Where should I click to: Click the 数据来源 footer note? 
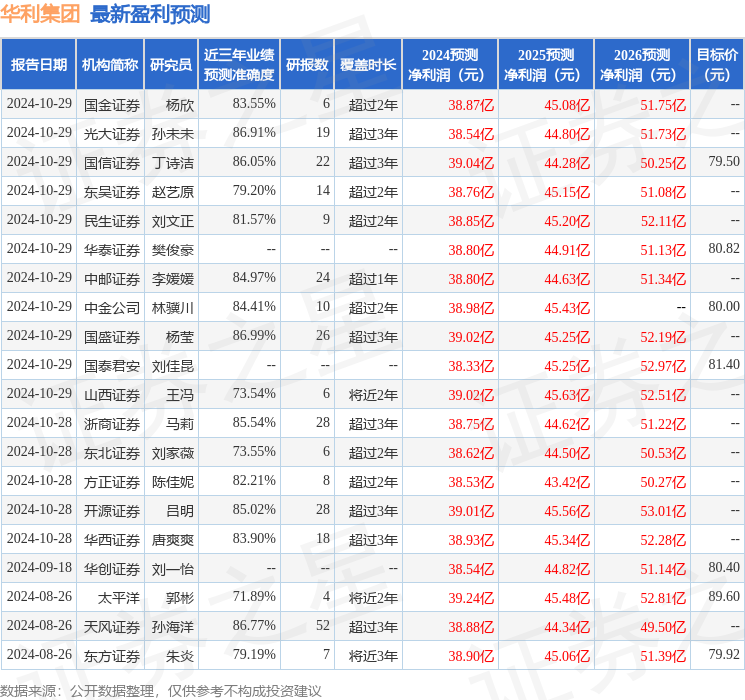[161, 691]
